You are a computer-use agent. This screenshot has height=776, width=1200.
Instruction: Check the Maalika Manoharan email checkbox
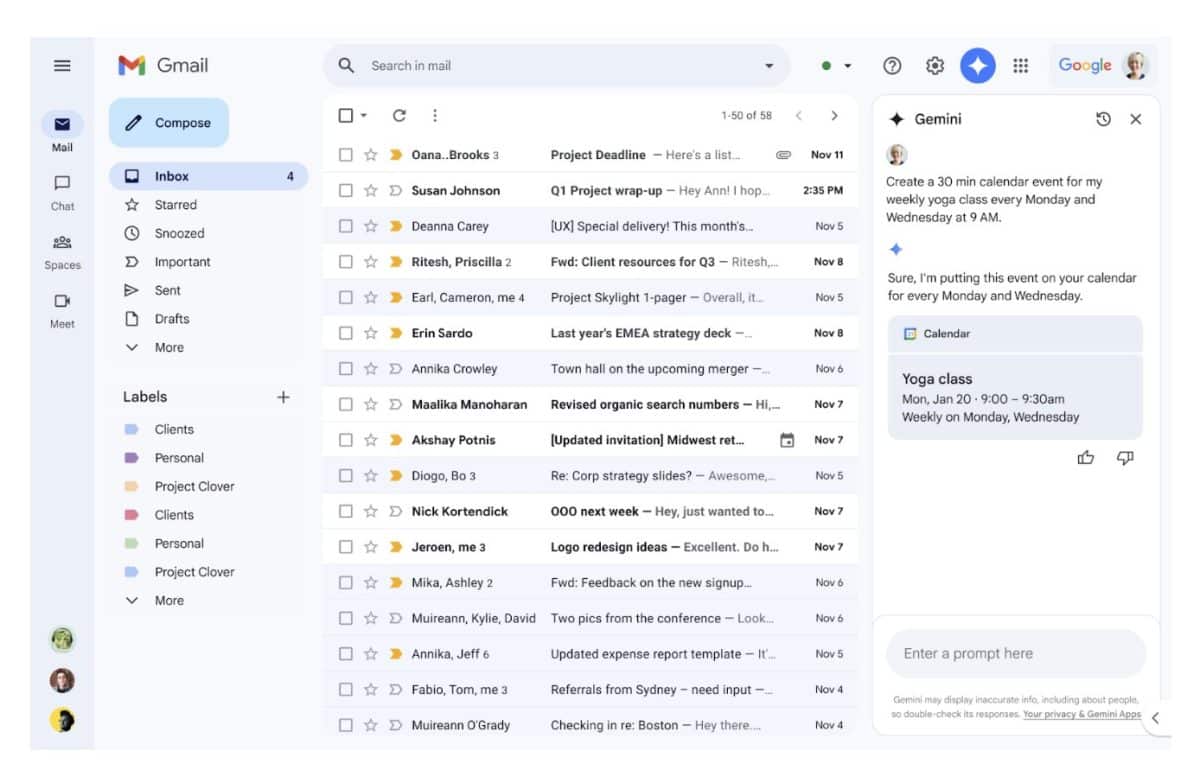[345, 404]
